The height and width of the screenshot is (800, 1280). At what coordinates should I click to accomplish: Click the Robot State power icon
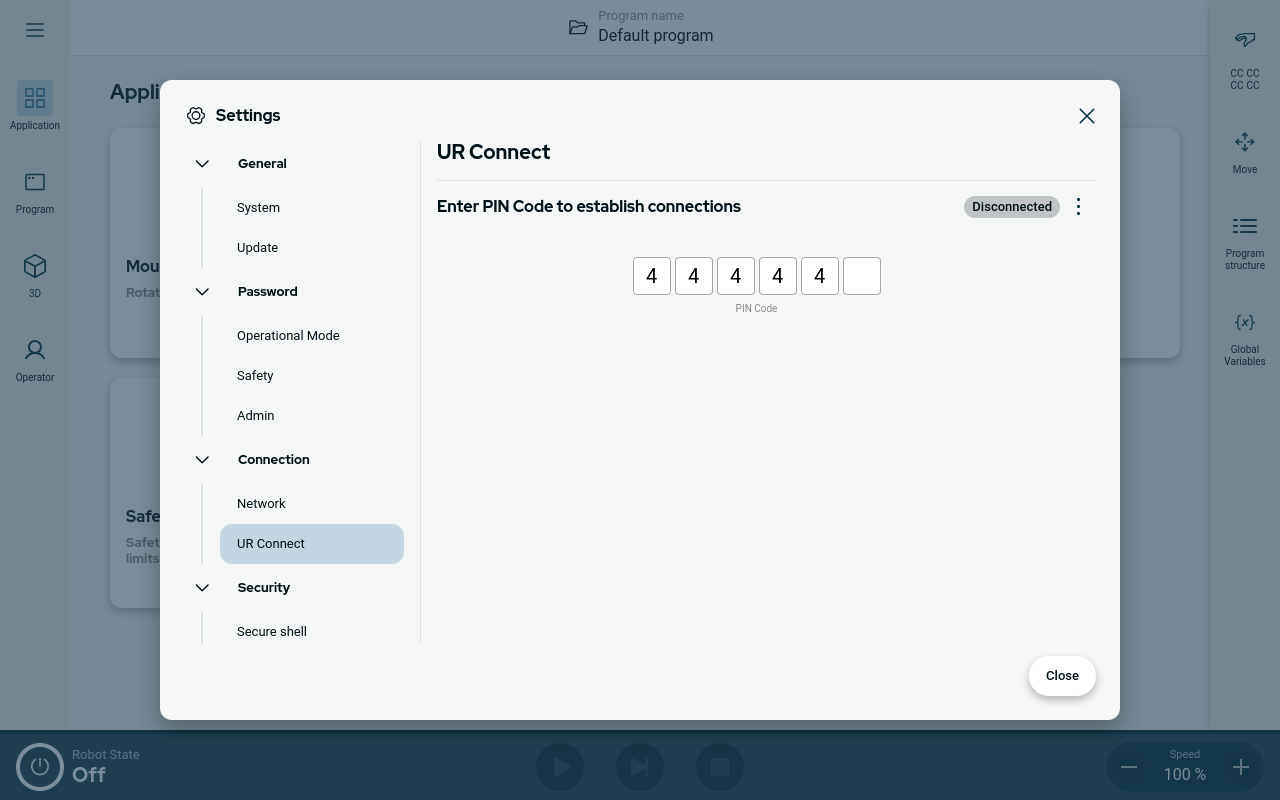pos(39,766)
